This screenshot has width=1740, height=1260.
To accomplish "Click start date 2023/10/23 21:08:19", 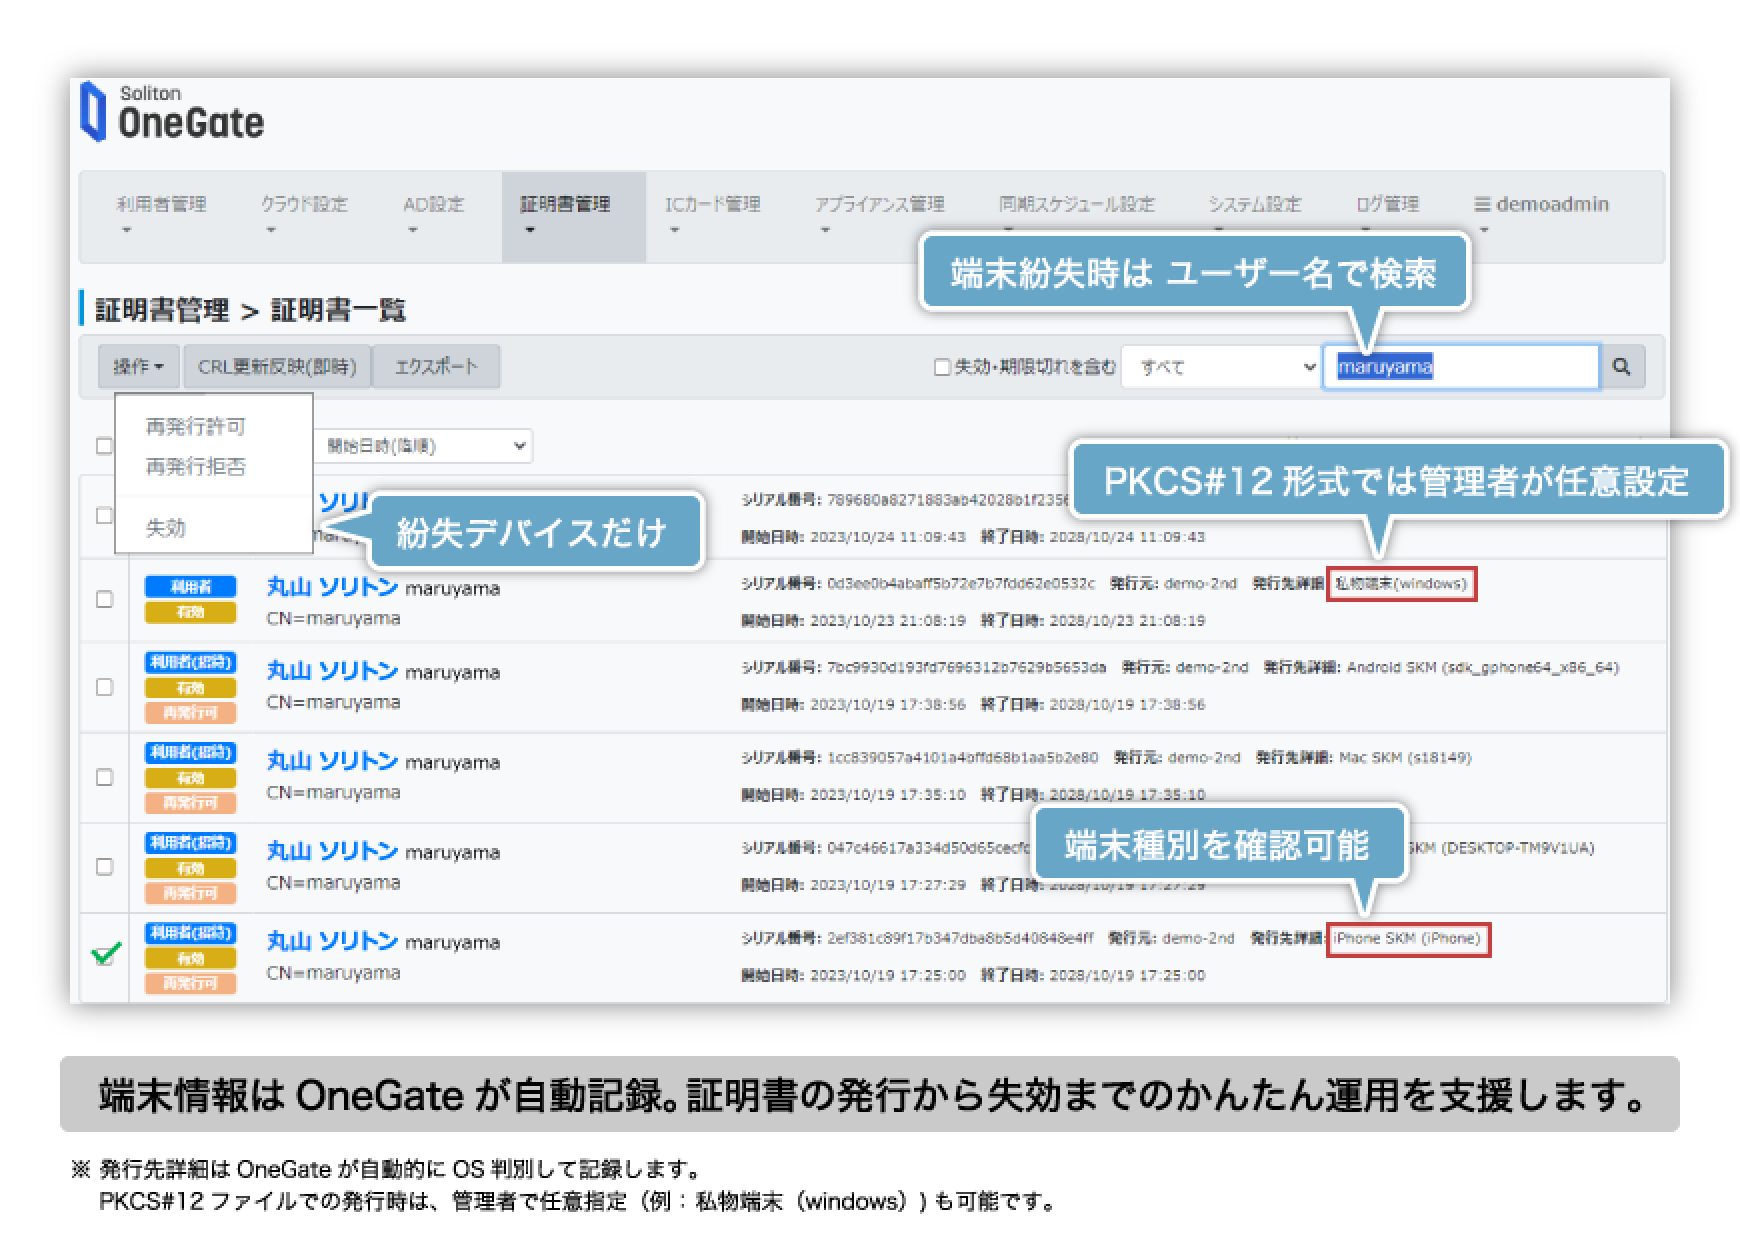I will (x=887, y=621).
